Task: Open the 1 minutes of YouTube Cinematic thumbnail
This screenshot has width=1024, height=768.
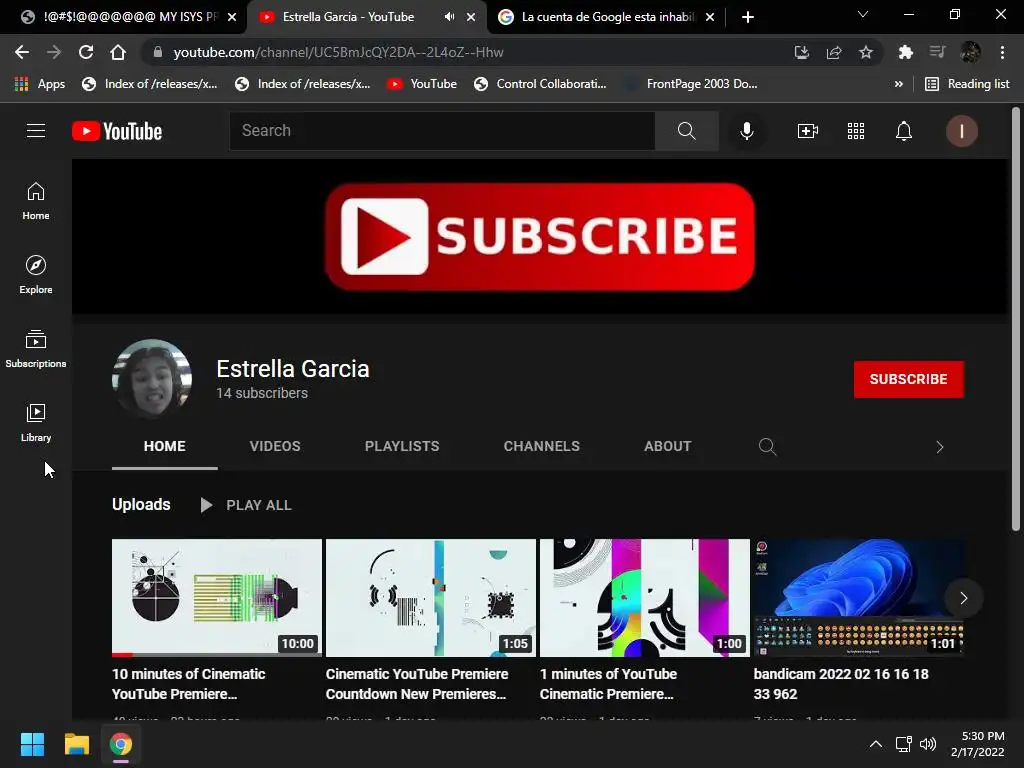Action: pyautogui.click(x=645, y=598)
